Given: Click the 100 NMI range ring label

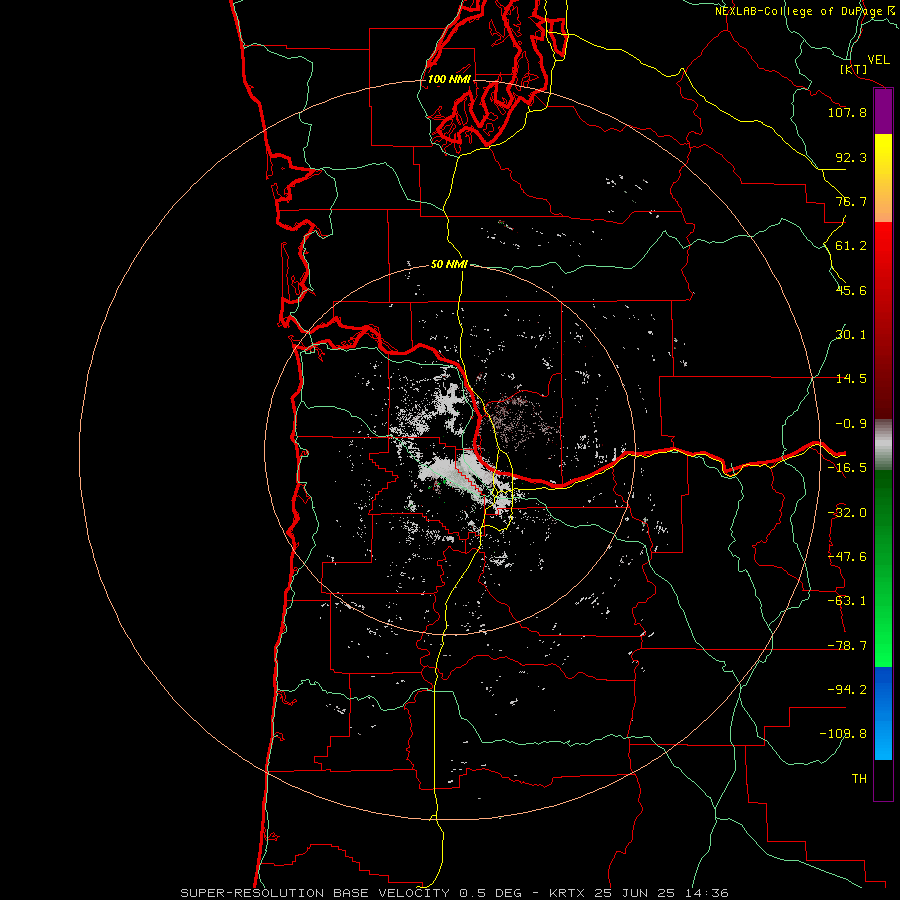Looking at the screenshot, I should click(x=449, y=79).
